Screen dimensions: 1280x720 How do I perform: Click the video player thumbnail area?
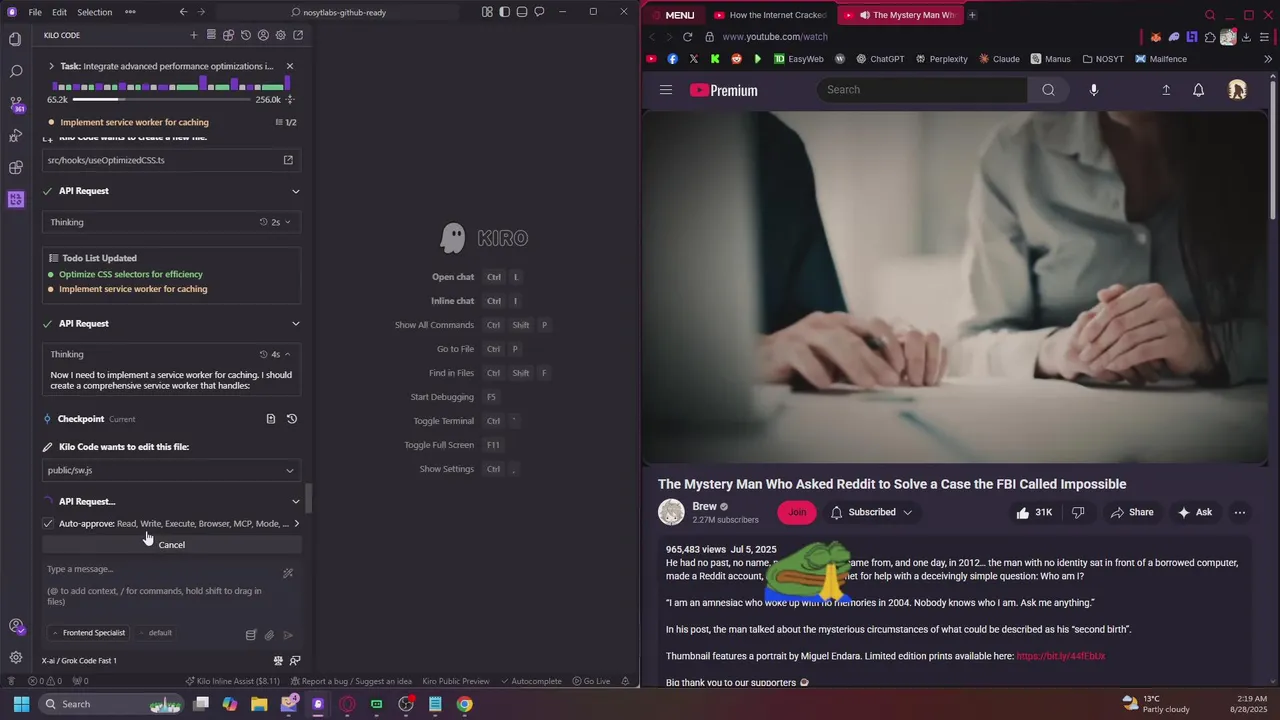pyautogui.click(x=954, y=287)
